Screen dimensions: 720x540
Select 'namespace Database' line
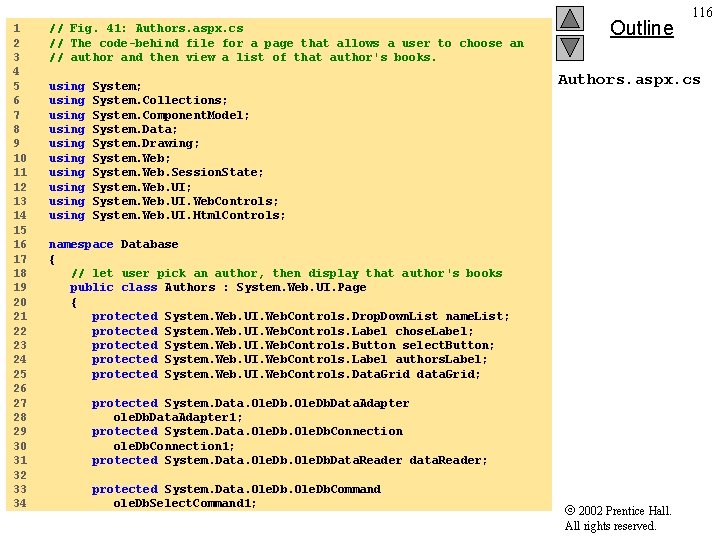(x=113, y=244)
